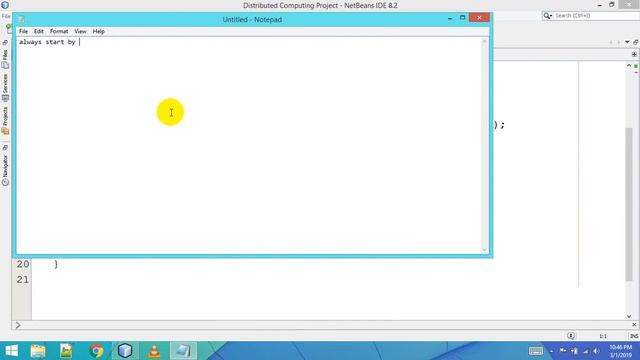Restore down the NetBeans IDE window
This screenshot has height=360, width=640.
click(x=611, y=4)
